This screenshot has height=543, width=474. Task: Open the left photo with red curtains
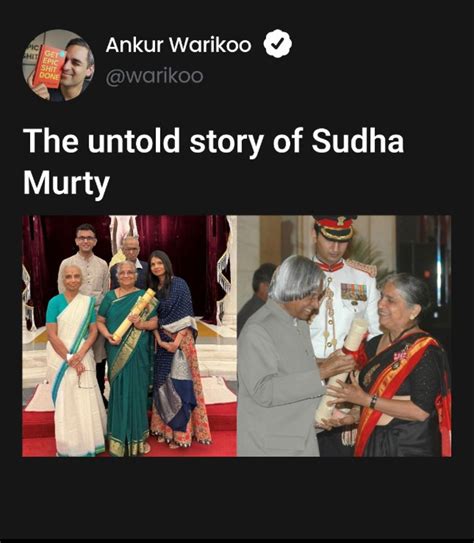pos(129,336)
